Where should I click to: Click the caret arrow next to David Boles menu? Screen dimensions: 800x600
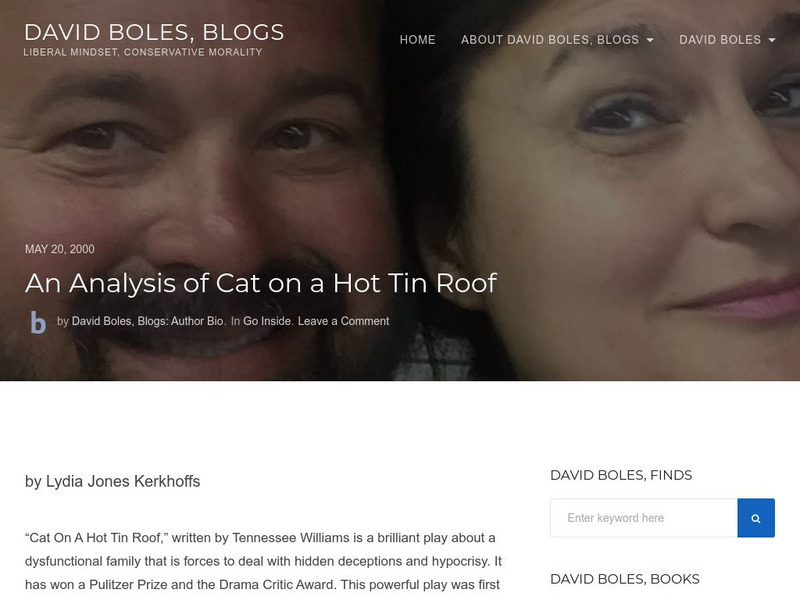771,40
